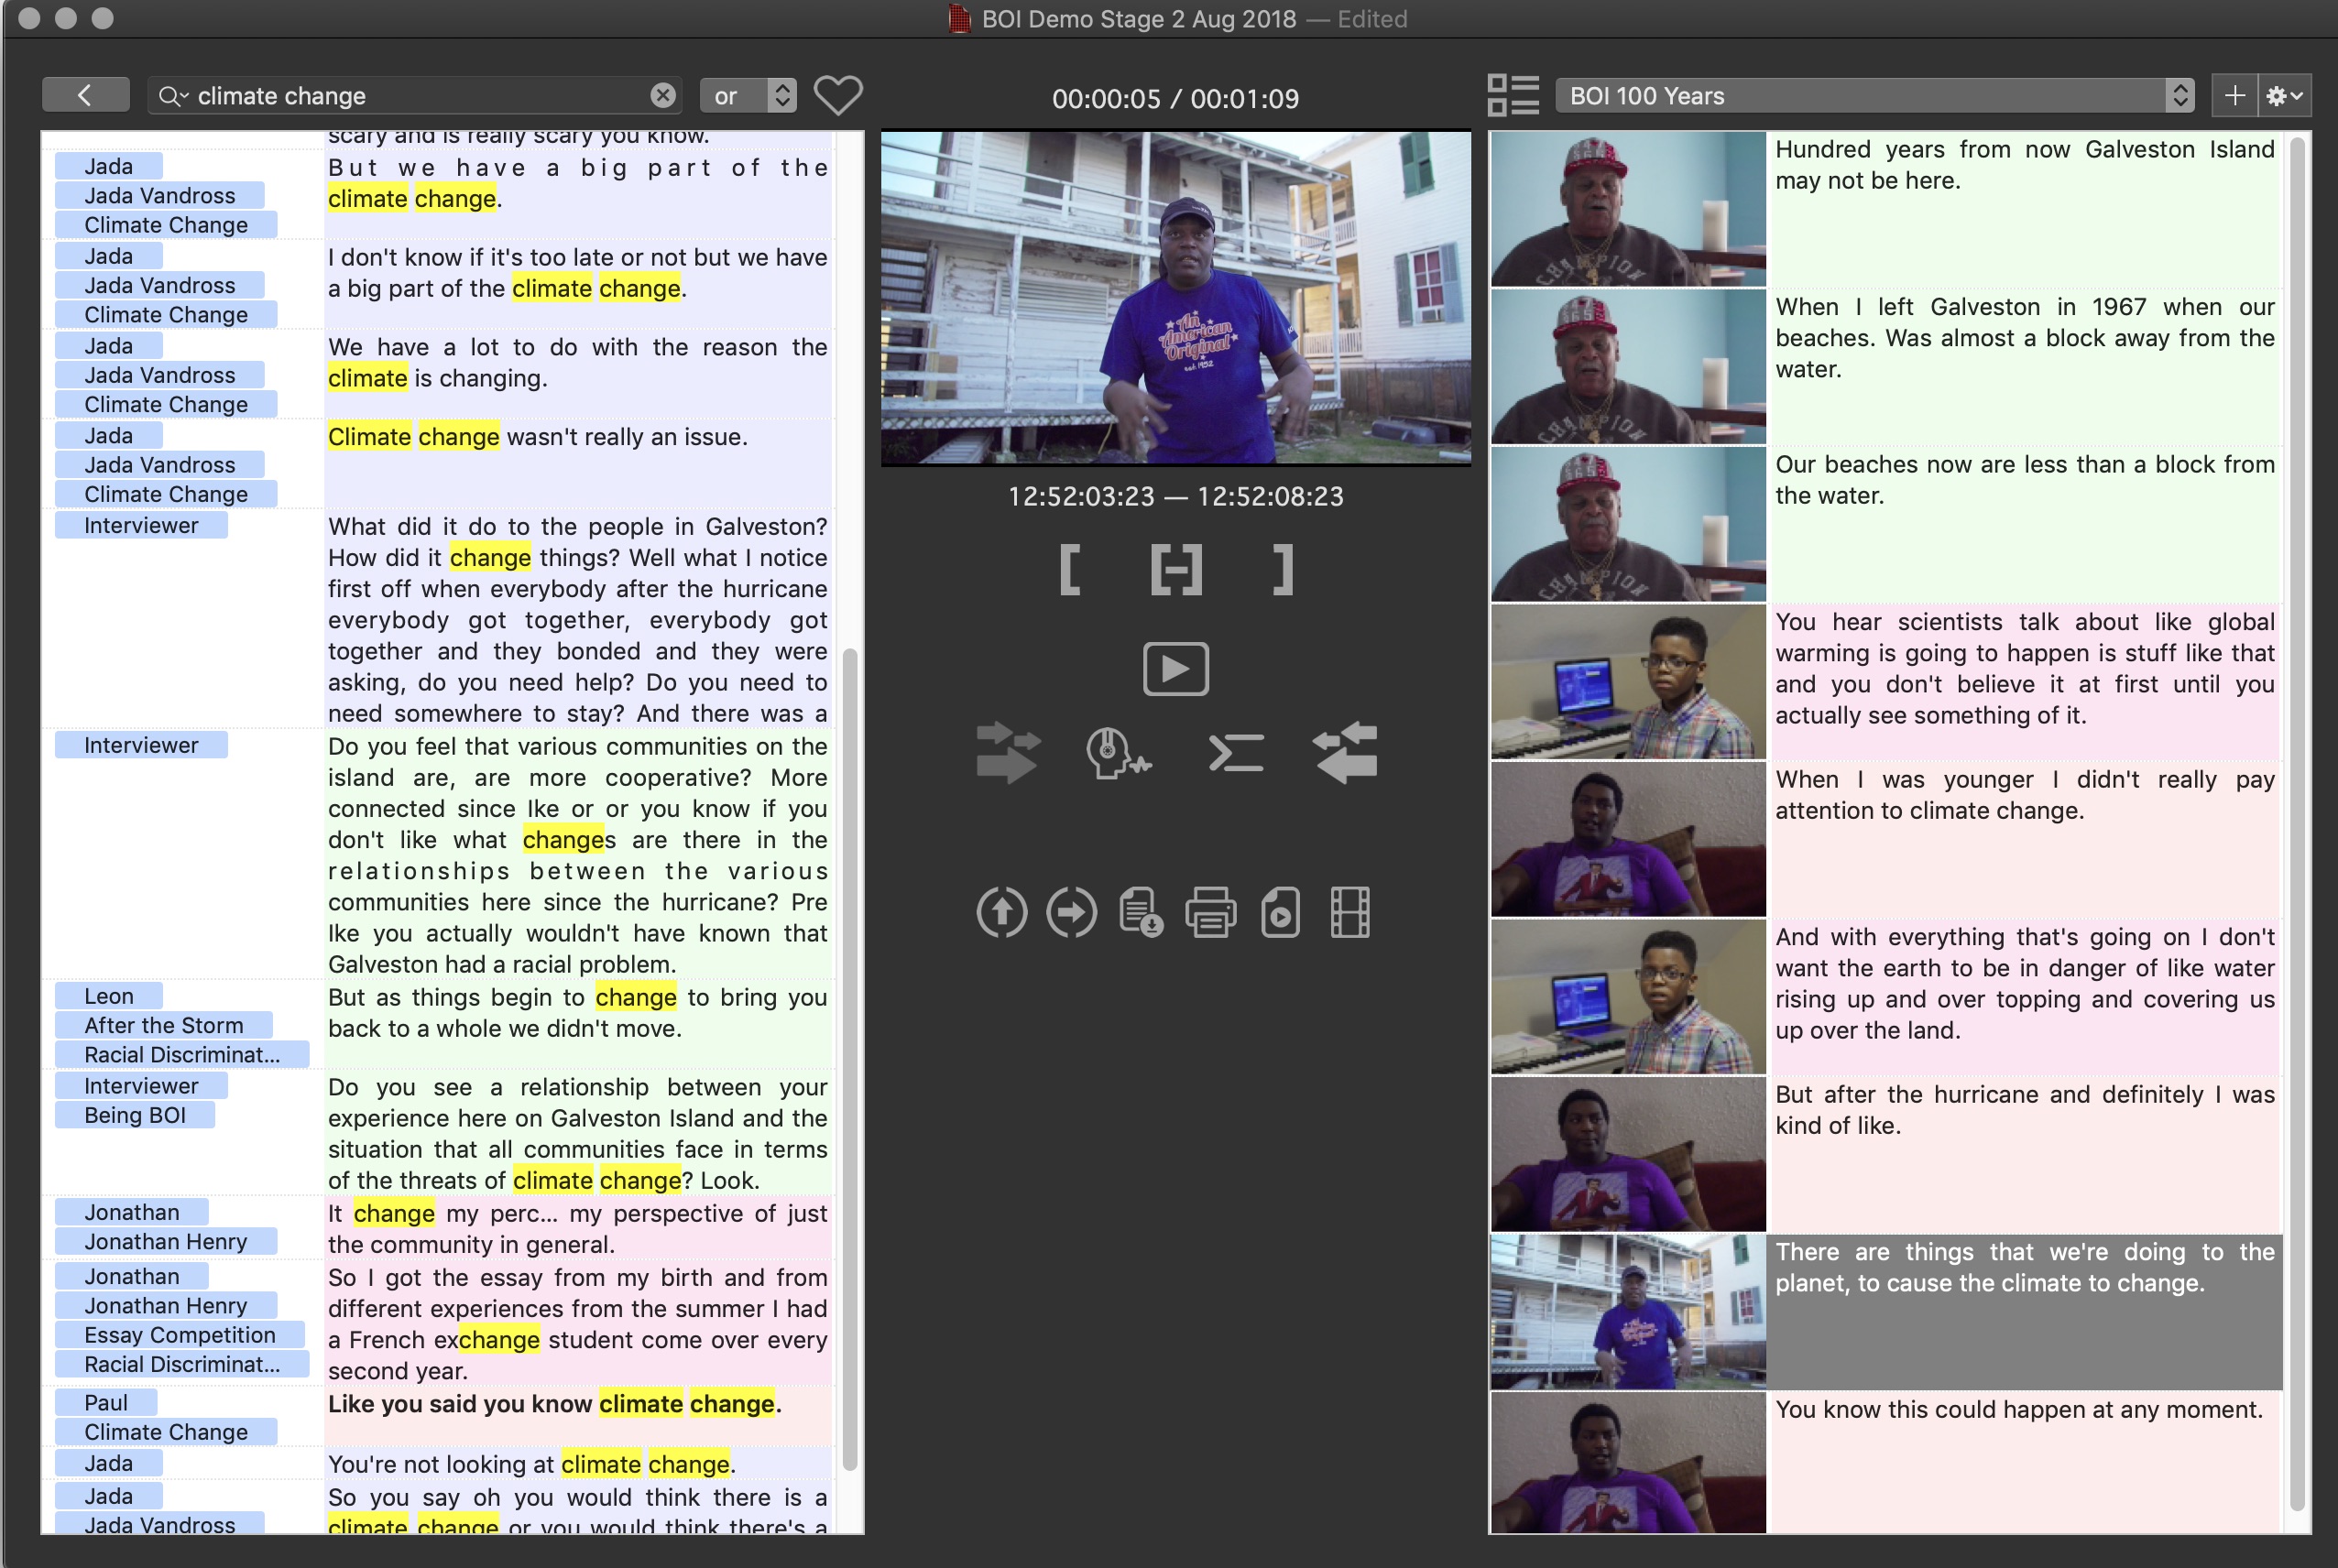Play the selected clip
The height and width of the screenshot is (1568, 2338).
pyautogui.click(x=1176, y=668)
